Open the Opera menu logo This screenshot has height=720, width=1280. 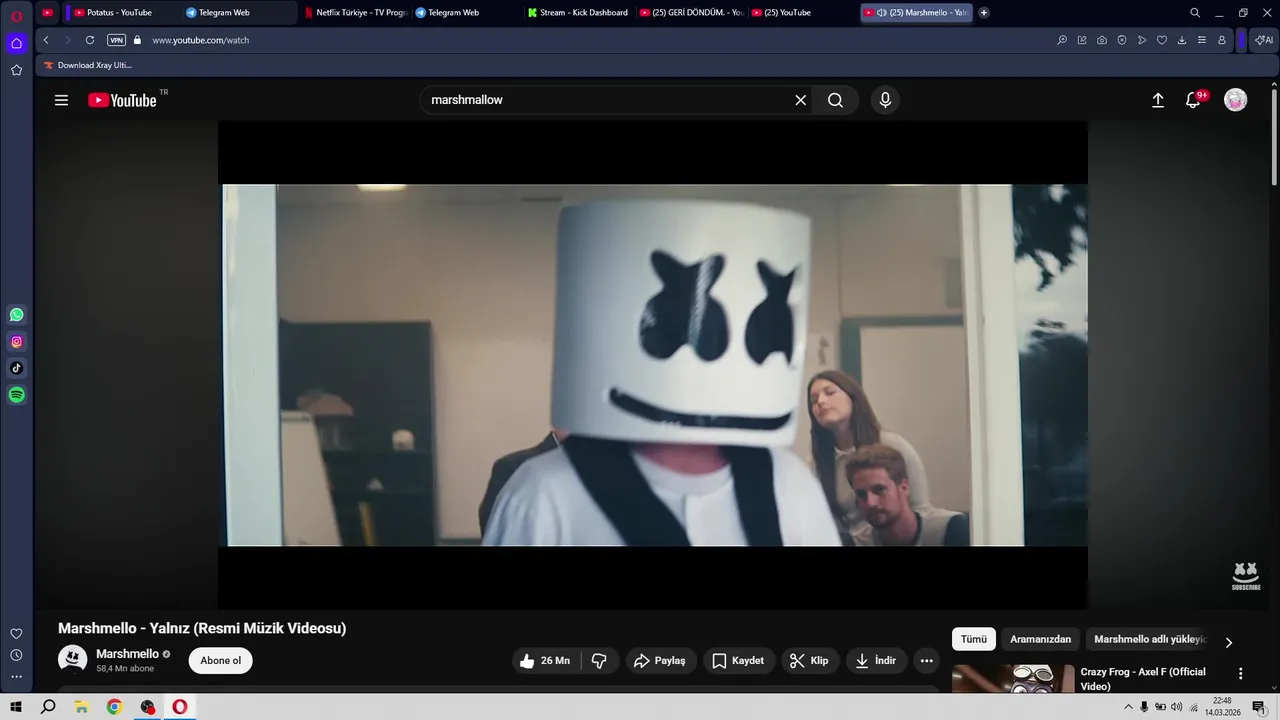[16, 15]
